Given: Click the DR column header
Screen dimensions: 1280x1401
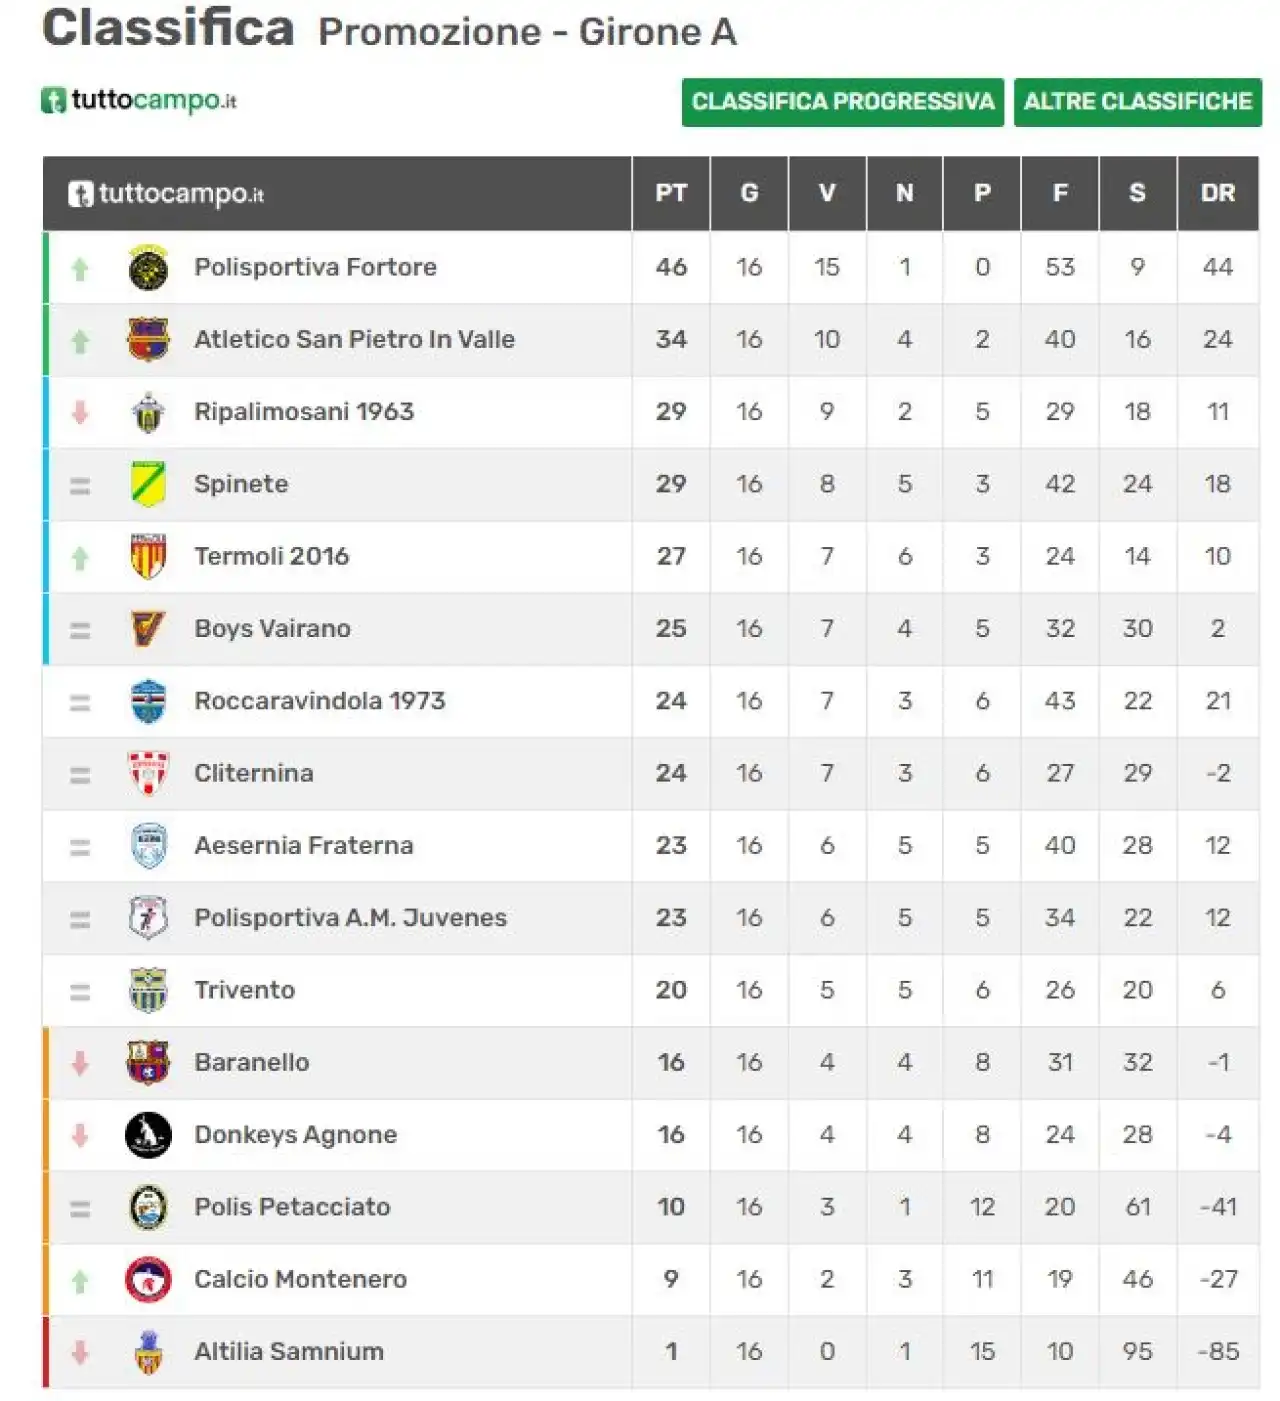Looking at the screenshot, I should (x=1218, y=193).
